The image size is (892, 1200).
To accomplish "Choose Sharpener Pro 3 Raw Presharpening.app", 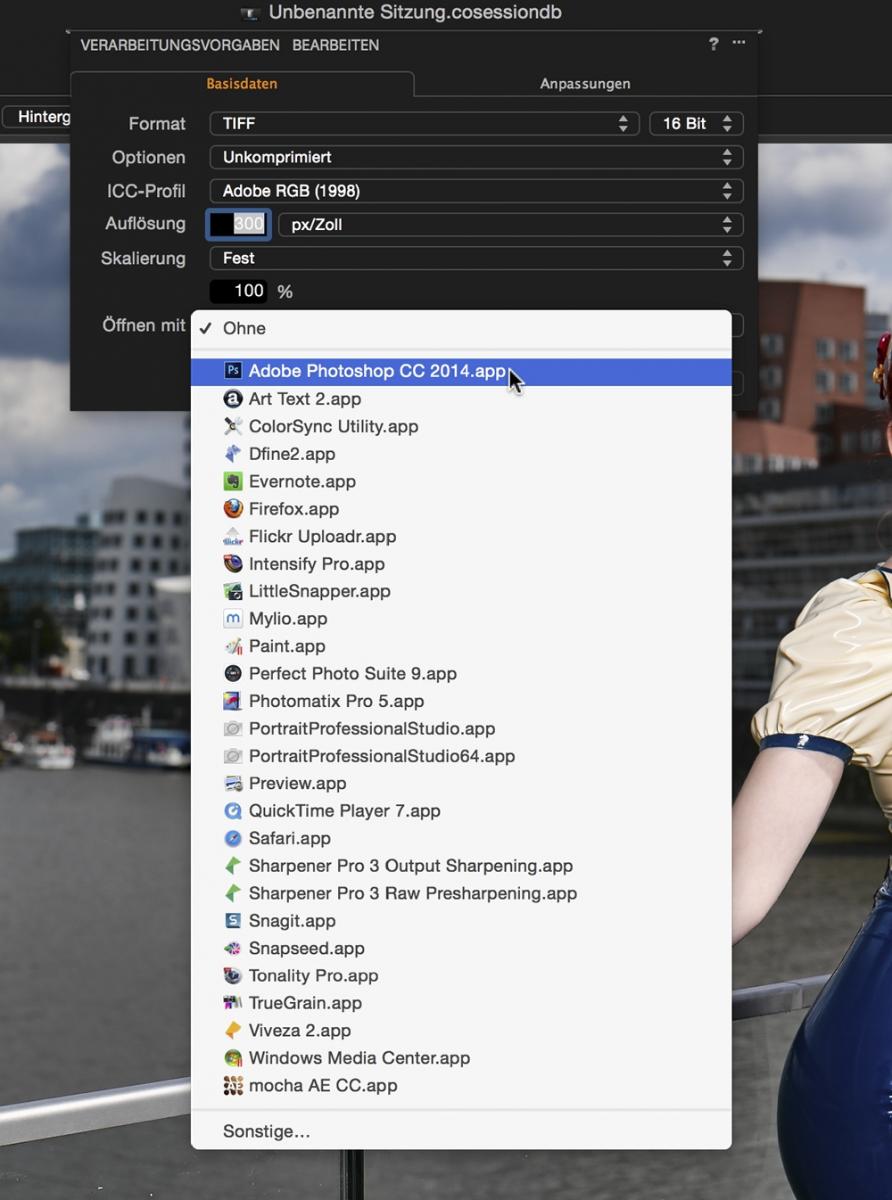I will (x=461, y=894).
